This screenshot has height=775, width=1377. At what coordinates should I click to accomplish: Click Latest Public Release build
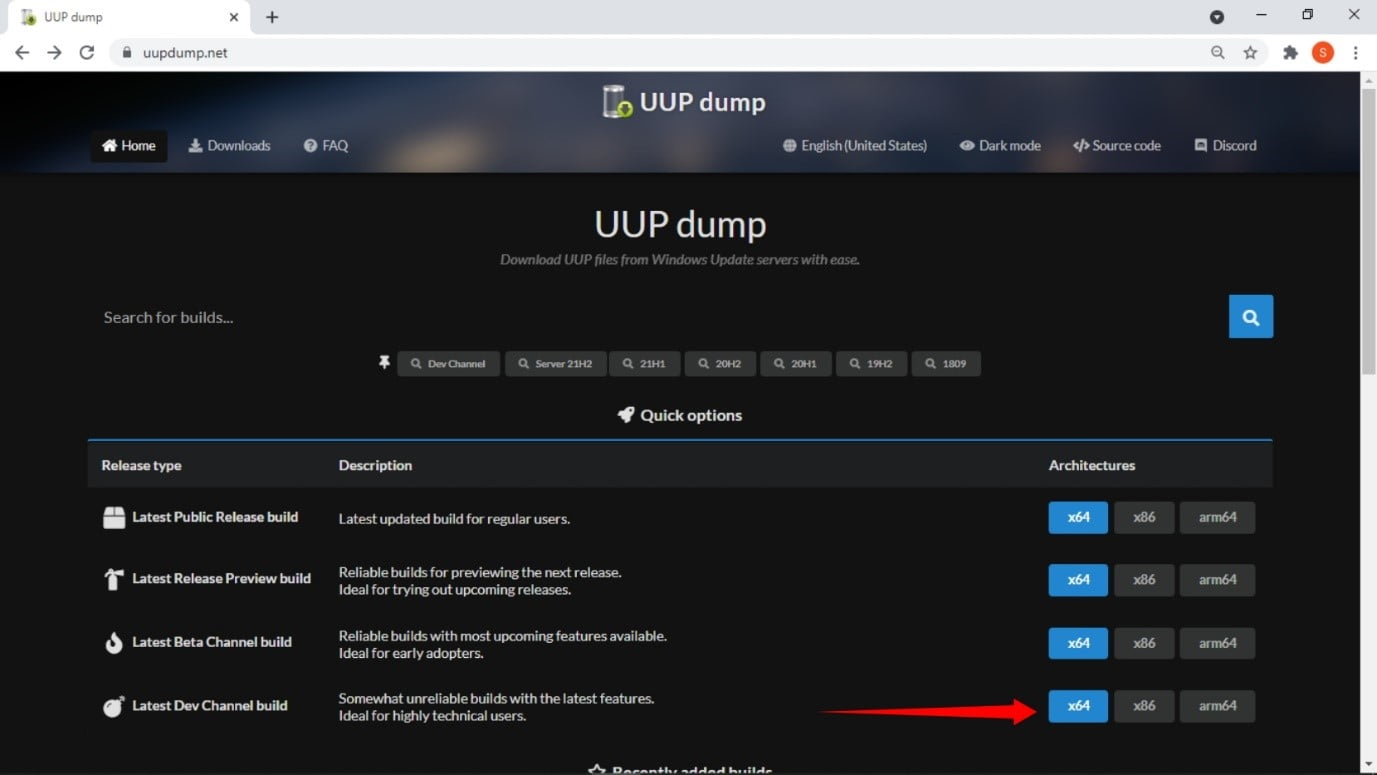pos(215,517)
